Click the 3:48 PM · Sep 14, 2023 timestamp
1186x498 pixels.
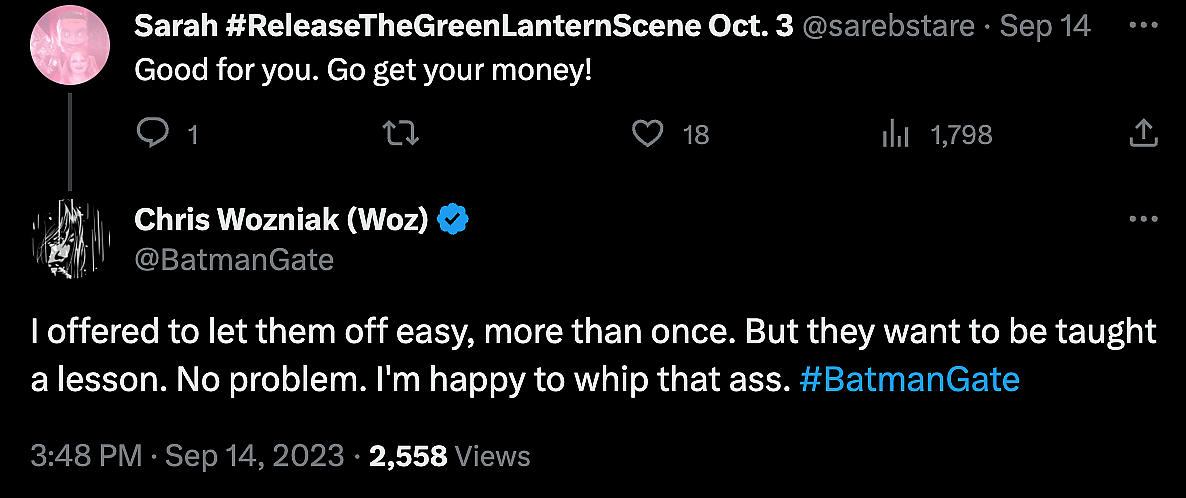[187, 457]
